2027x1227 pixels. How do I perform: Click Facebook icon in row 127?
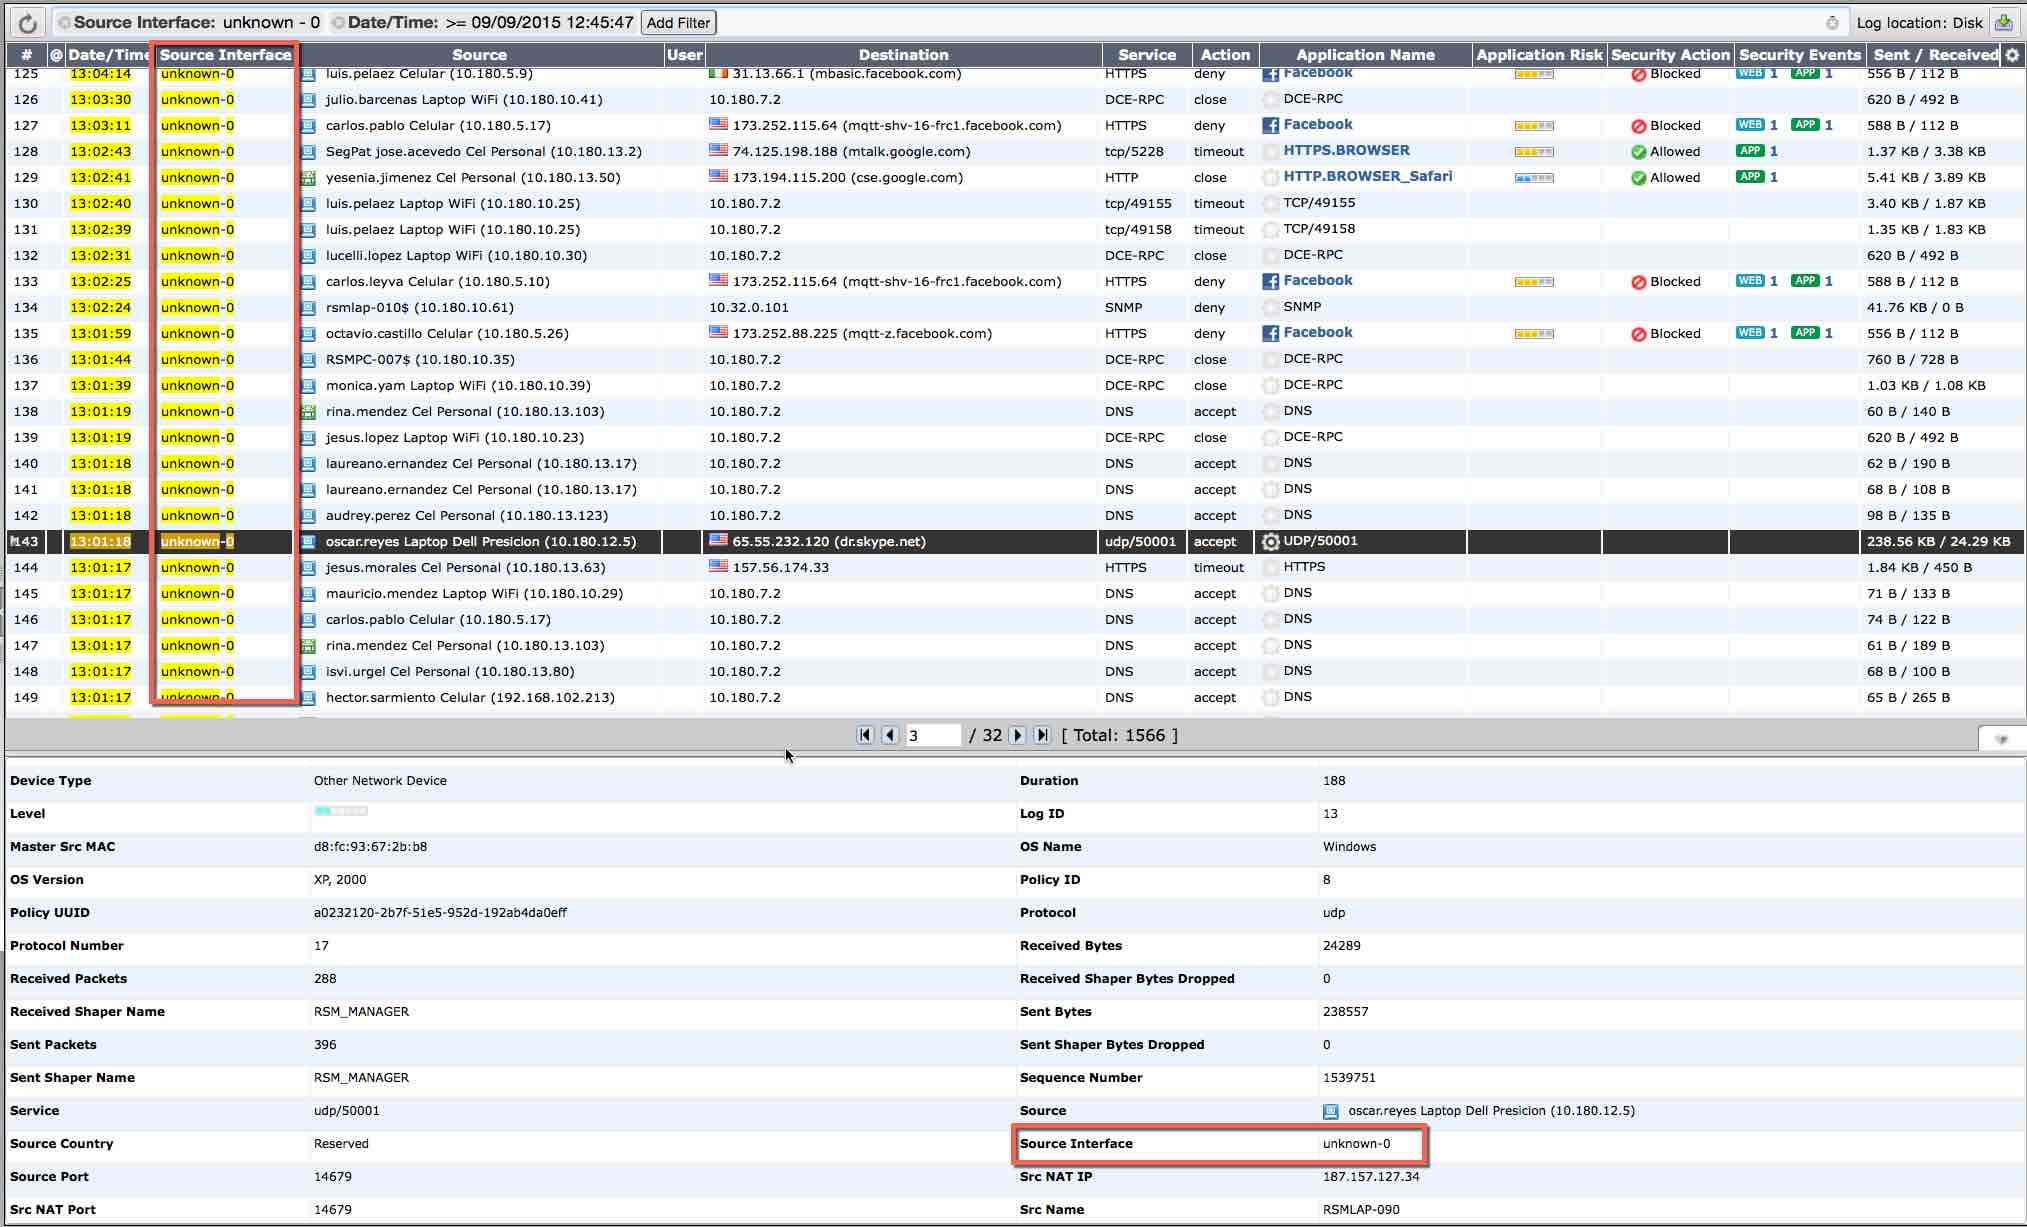(1270, 126)
